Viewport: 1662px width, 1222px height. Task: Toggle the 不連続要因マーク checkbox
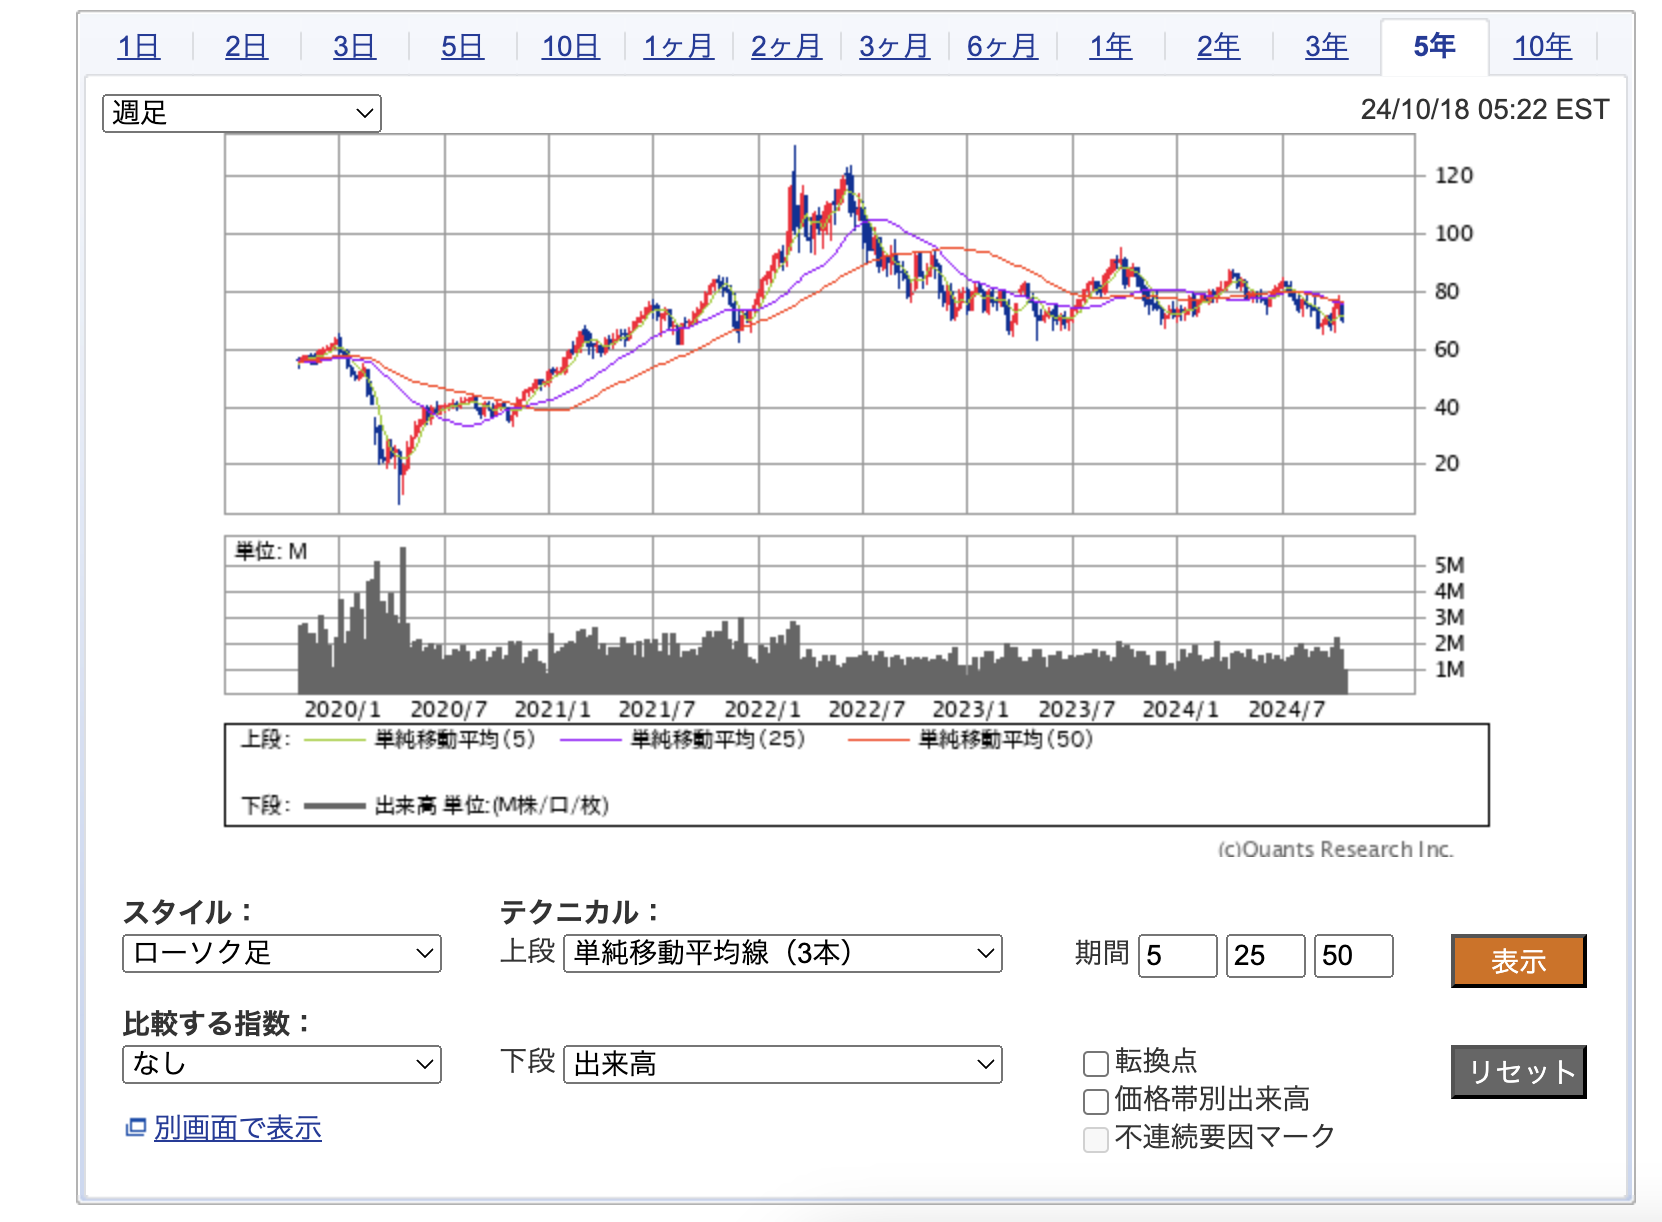click(1096, 1139)
